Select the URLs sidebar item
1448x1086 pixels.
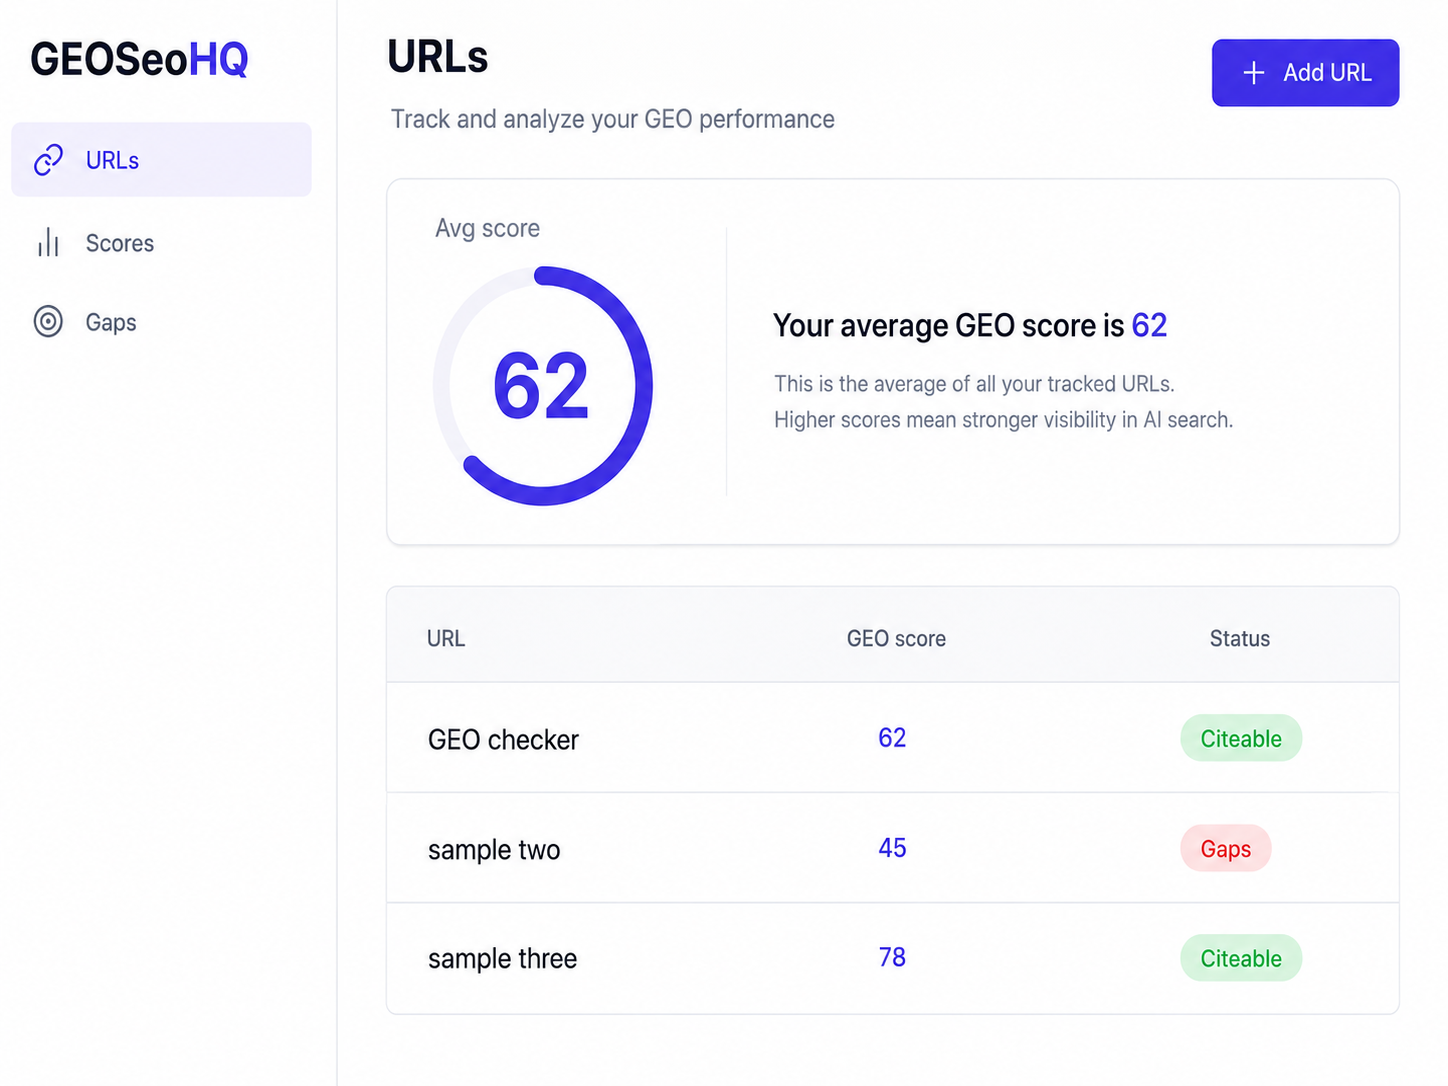(161, 160)
